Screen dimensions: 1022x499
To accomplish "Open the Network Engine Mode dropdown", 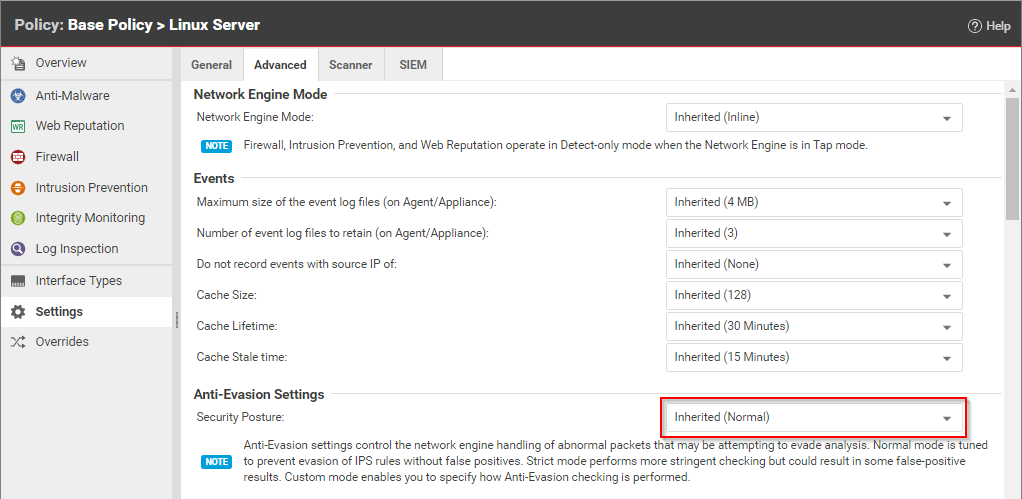I will 813,118.
